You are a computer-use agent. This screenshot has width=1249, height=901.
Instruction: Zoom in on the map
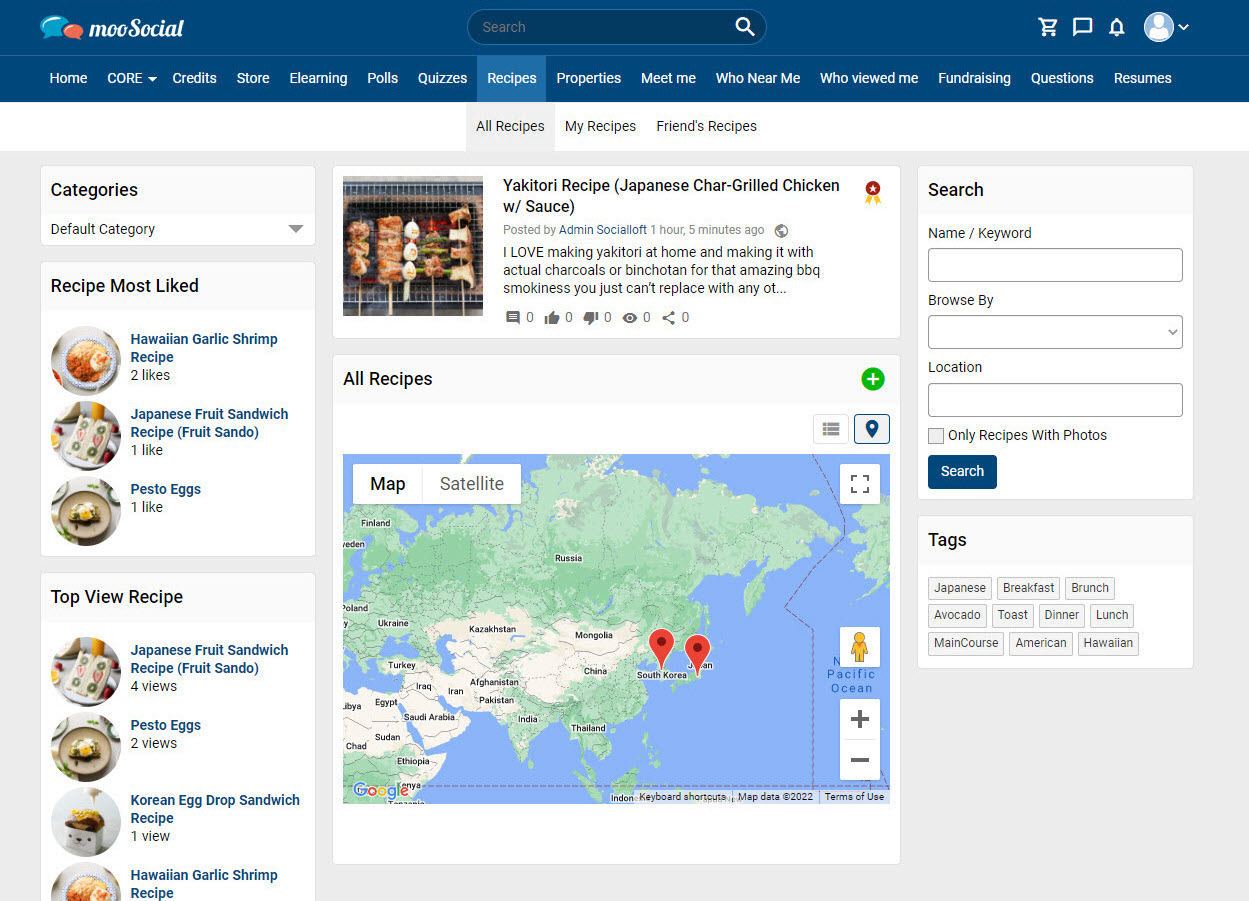pyautogui.click(x=860, y=719)
